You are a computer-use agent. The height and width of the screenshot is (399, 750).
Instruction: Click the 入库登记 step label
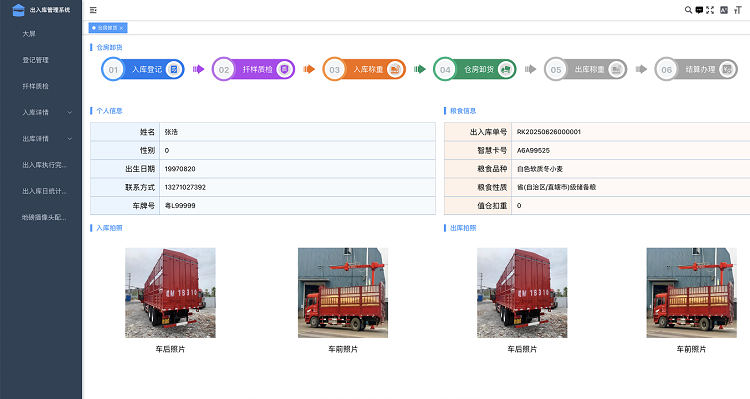(147, 69)
